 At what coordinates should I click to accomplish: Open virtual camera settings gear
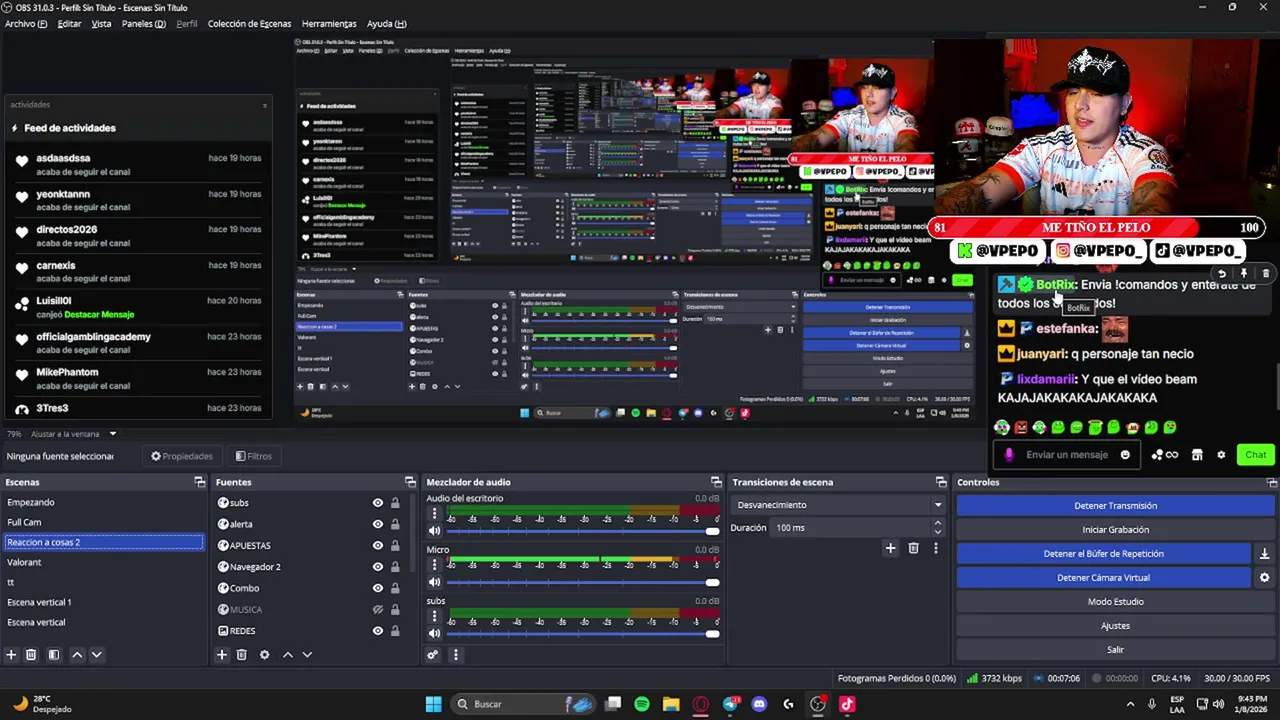(x=1264, y=578)
